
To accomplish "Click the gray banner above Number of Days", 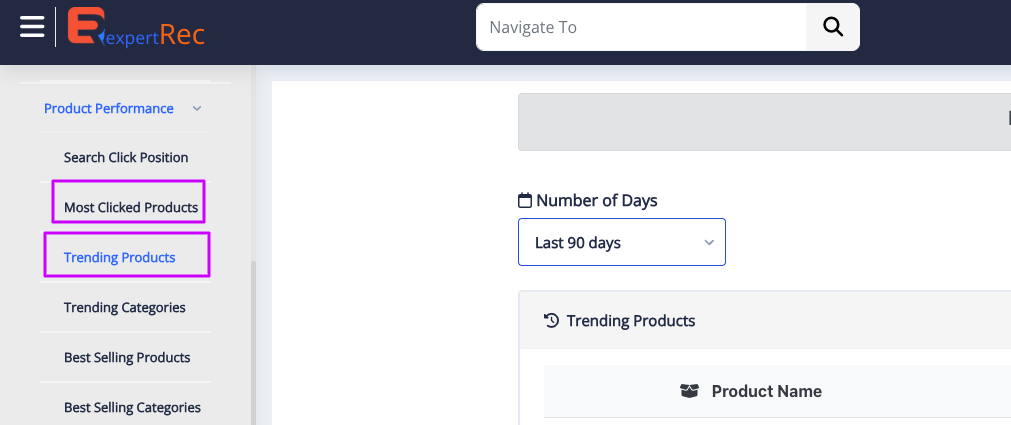I will 760,122.
